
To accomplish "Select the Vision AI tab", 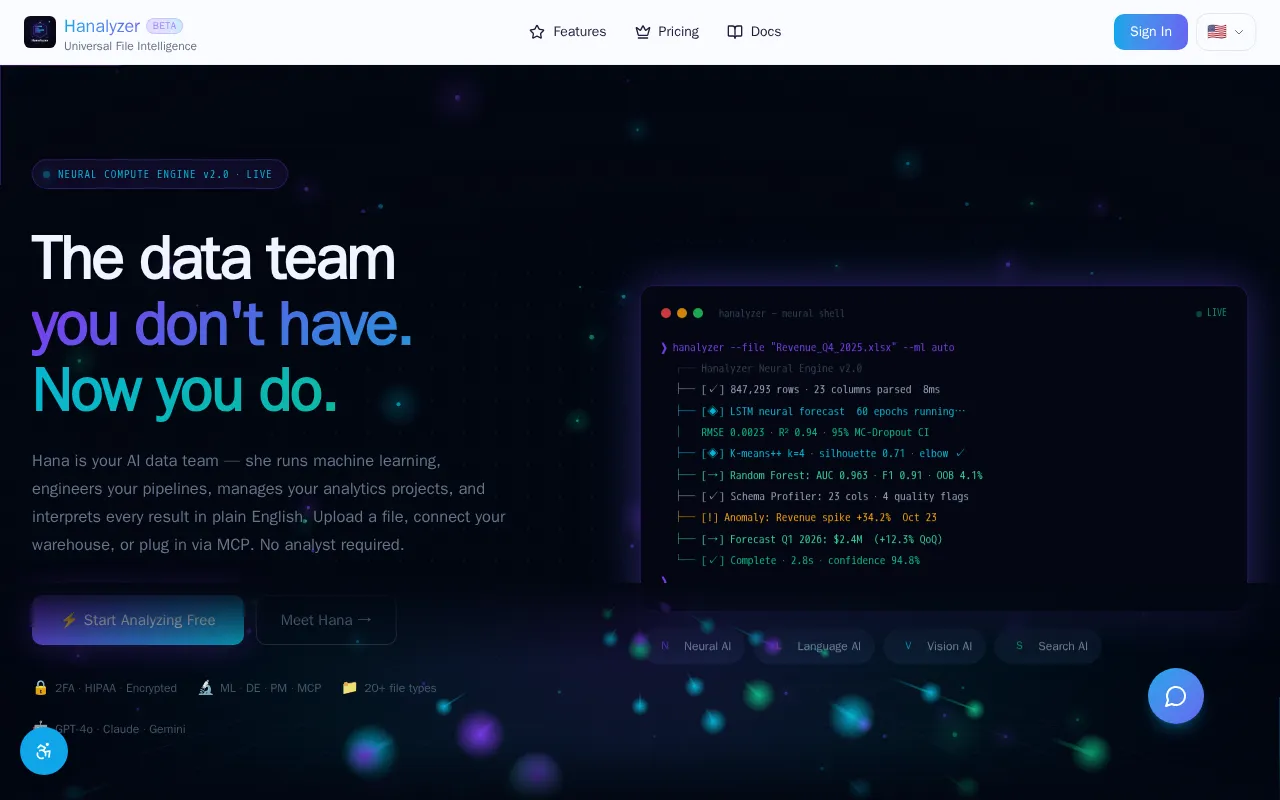I will (x=935, y=646).
